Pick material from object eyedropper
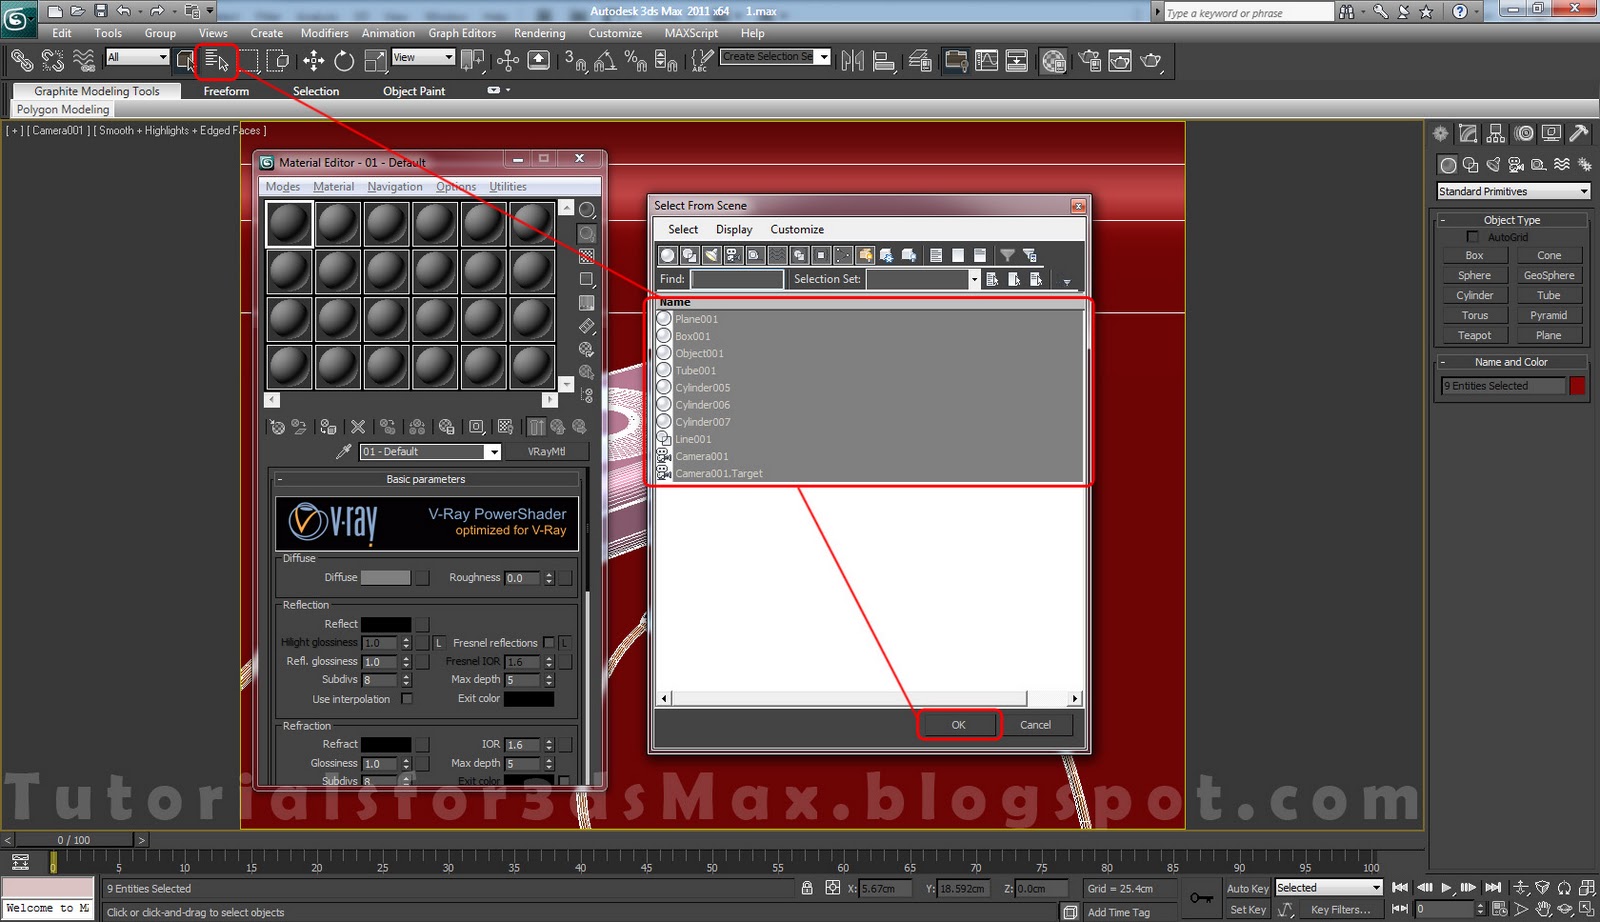The width and height of the screenshot is (1600, 922). [x=343, y=452]
